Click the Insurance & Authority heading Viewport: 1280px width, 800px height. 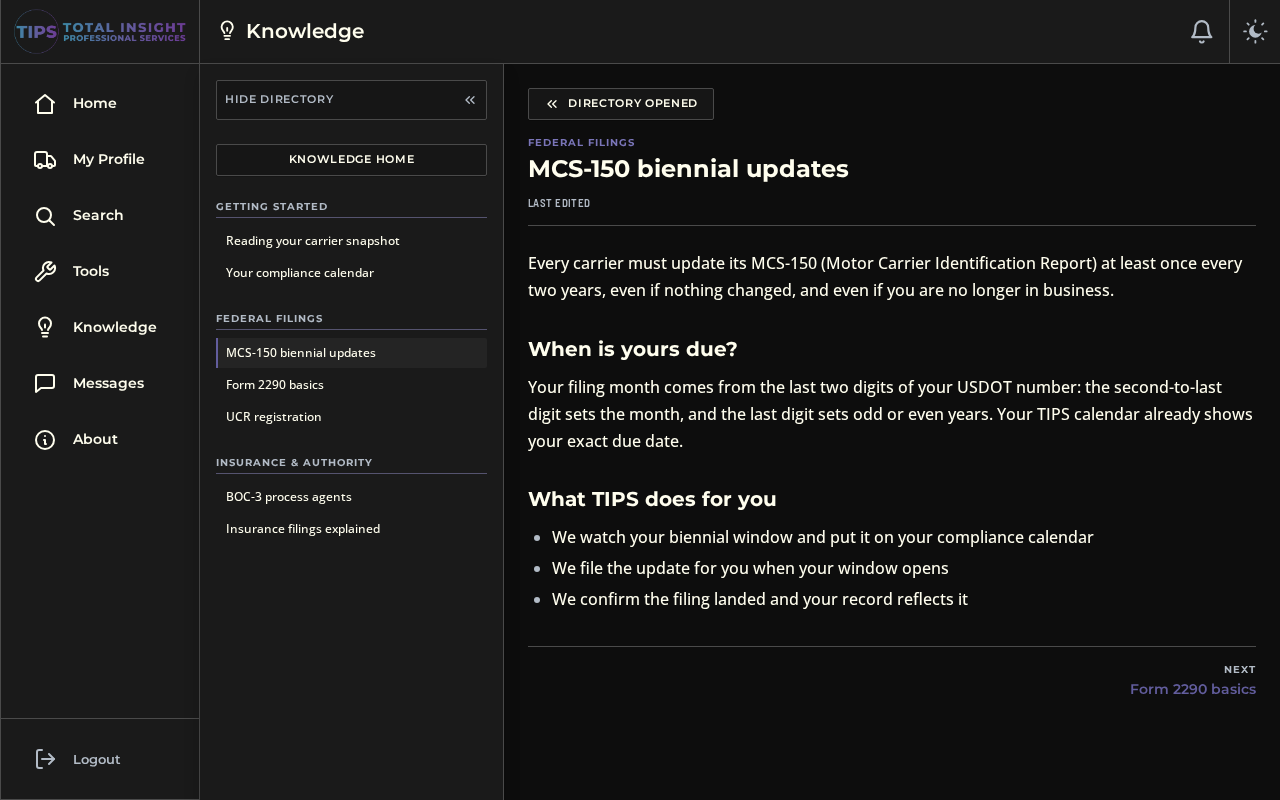point(294,463)
